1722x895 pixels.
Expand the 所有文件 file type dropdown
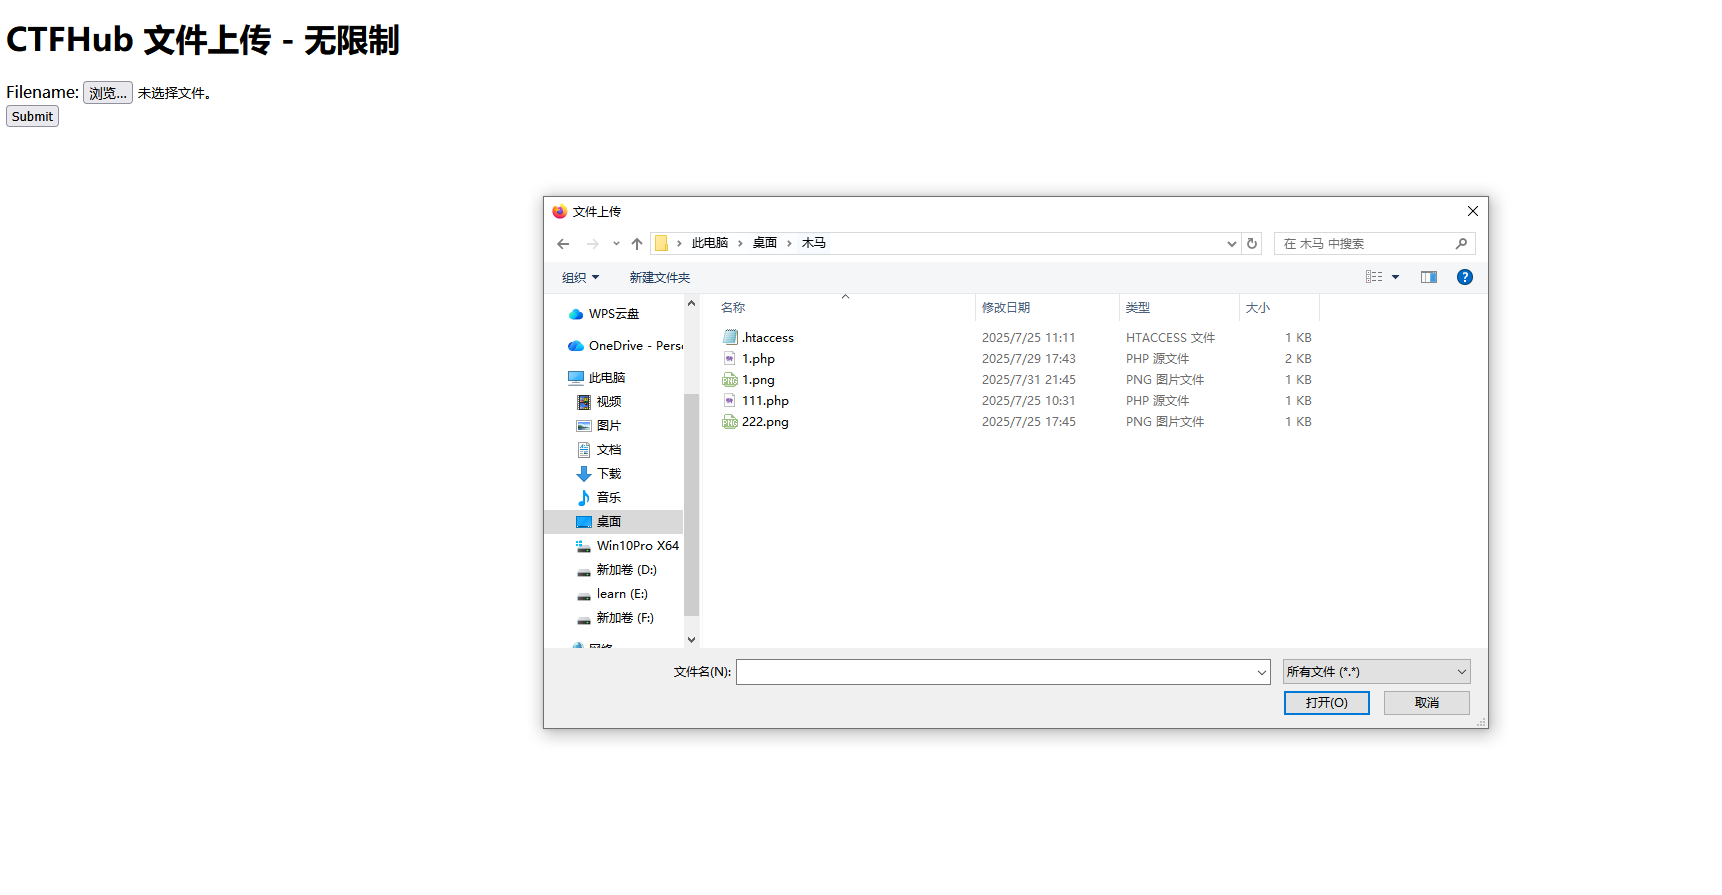click(x=1376, y=672)
